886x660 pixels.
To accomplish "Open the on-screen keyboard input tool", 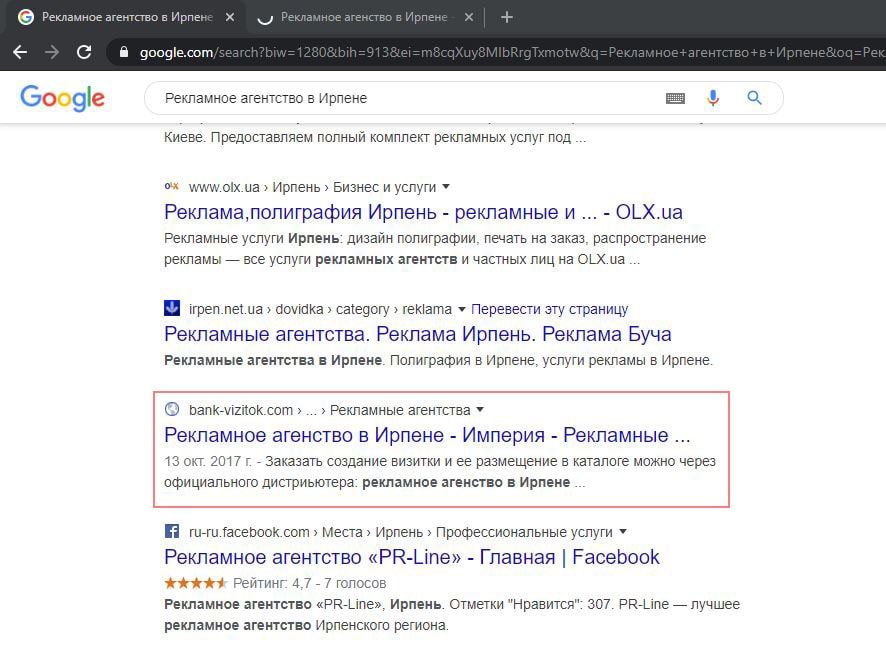I will coord(675,98).
